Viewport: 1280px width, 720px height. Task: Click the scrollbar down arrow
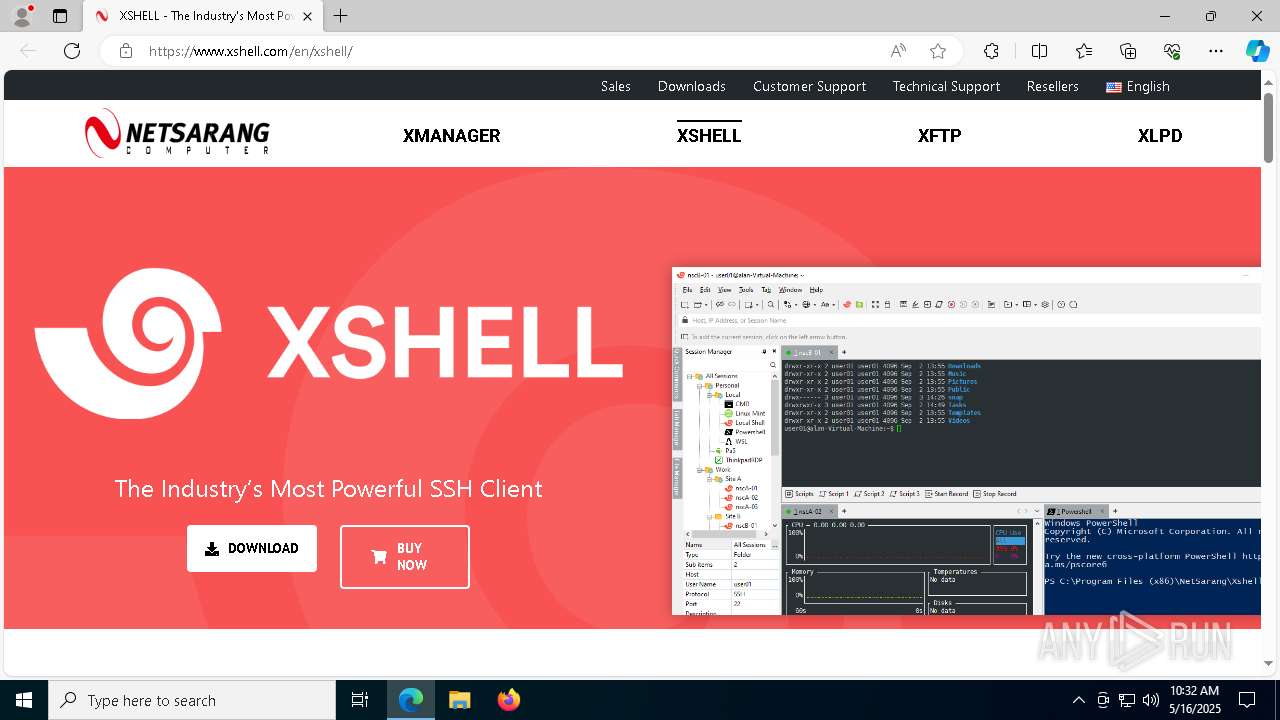[x=1268, y=663]
